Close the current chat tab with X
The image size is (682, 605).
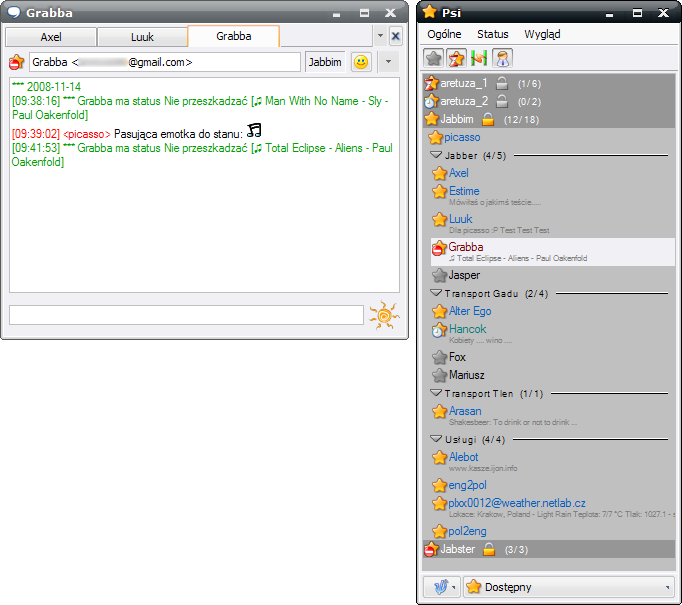[395, 36]
